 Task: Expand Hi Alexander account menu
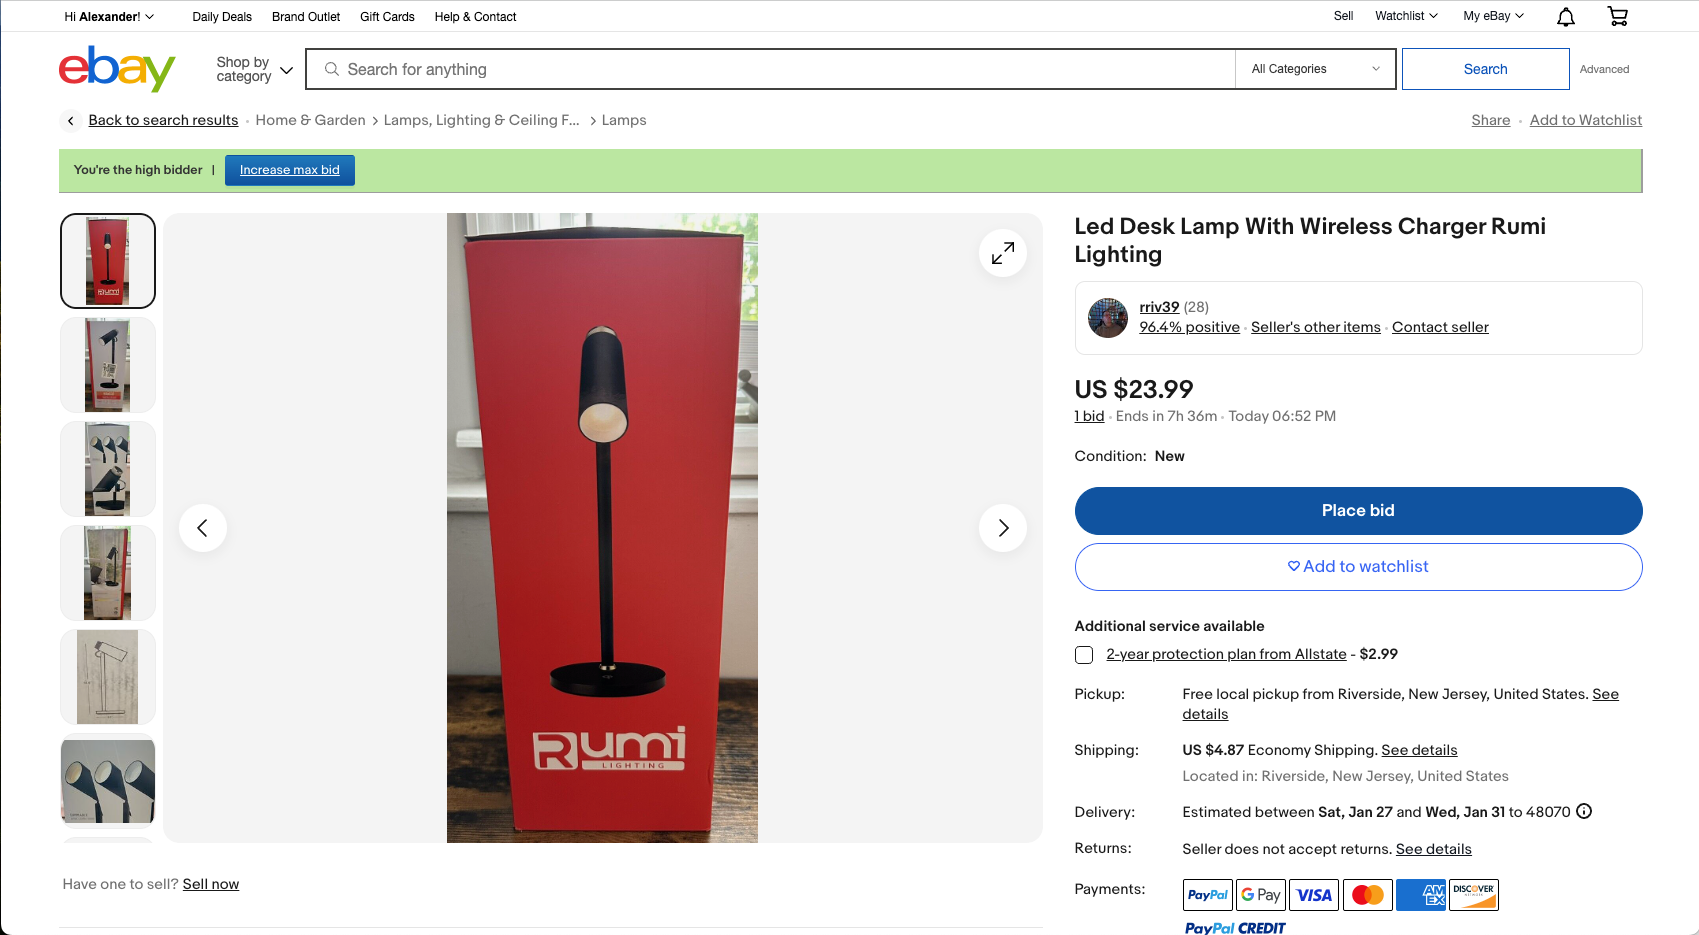(109, 17)
